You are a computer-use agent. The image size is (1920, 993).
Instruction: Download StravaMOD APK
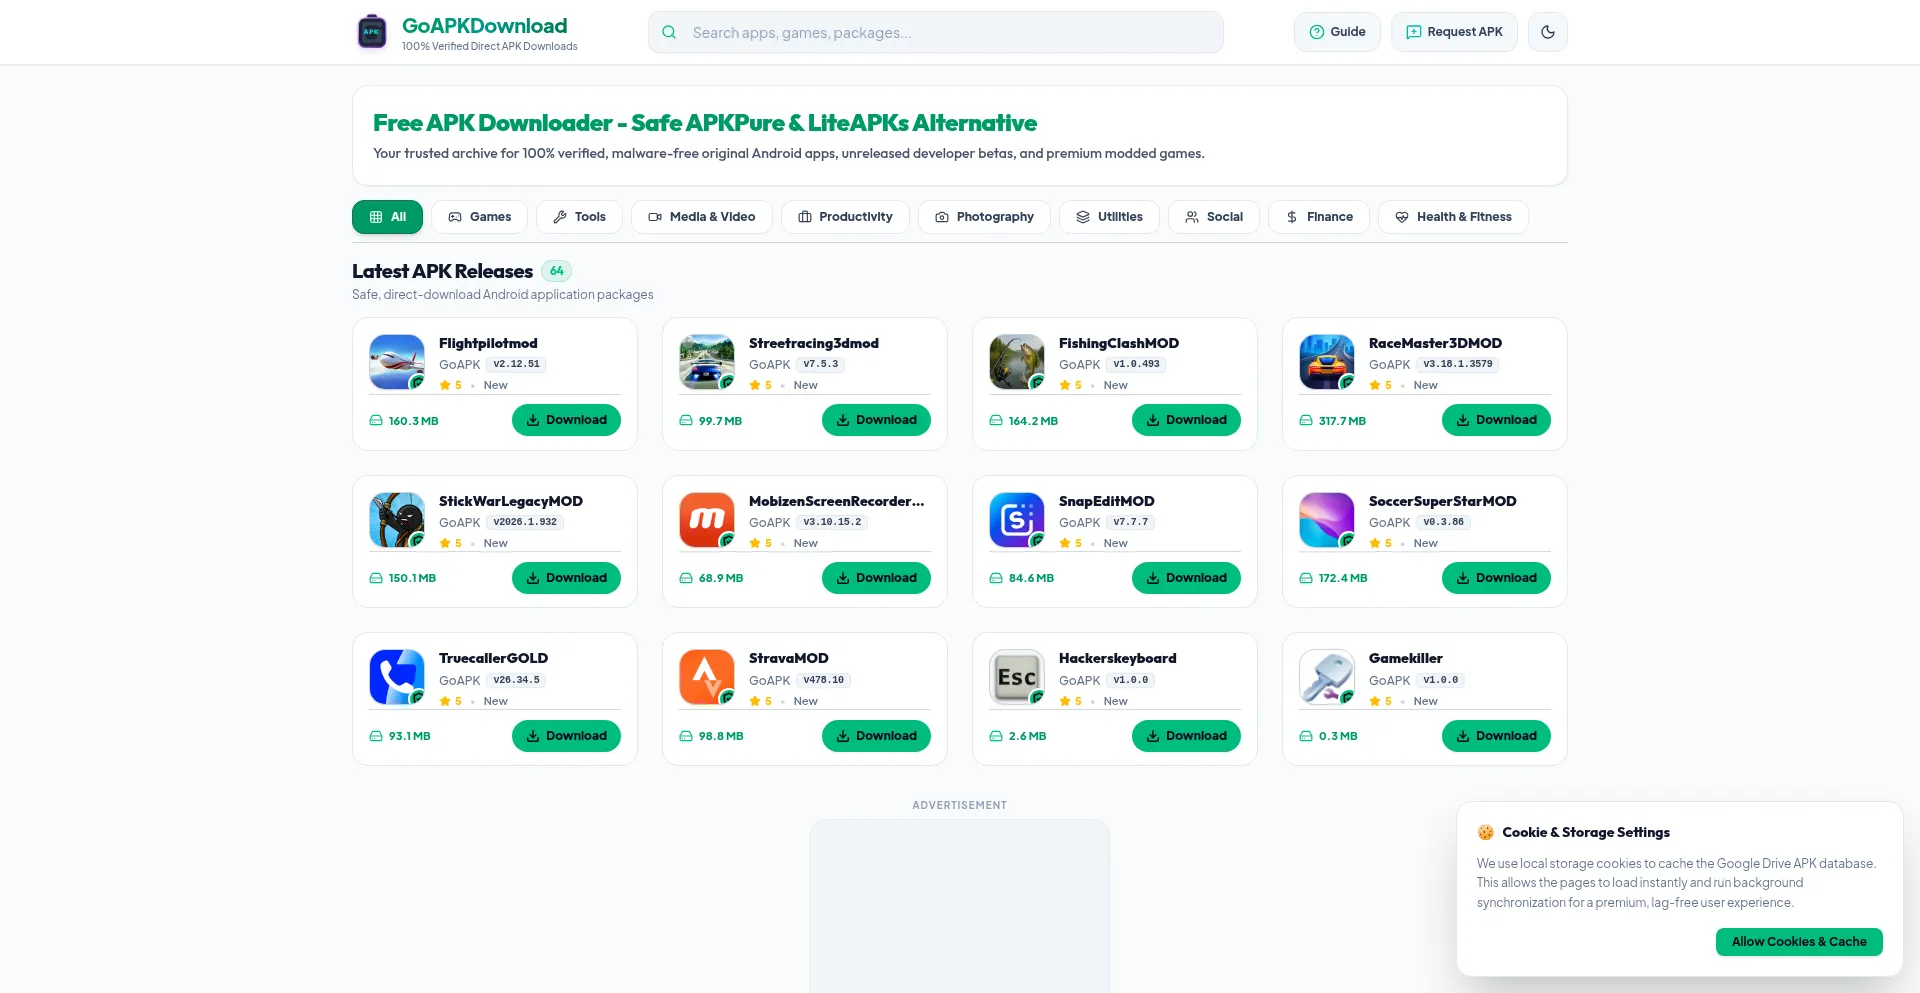pyautogui.click(x=876, y=736)
